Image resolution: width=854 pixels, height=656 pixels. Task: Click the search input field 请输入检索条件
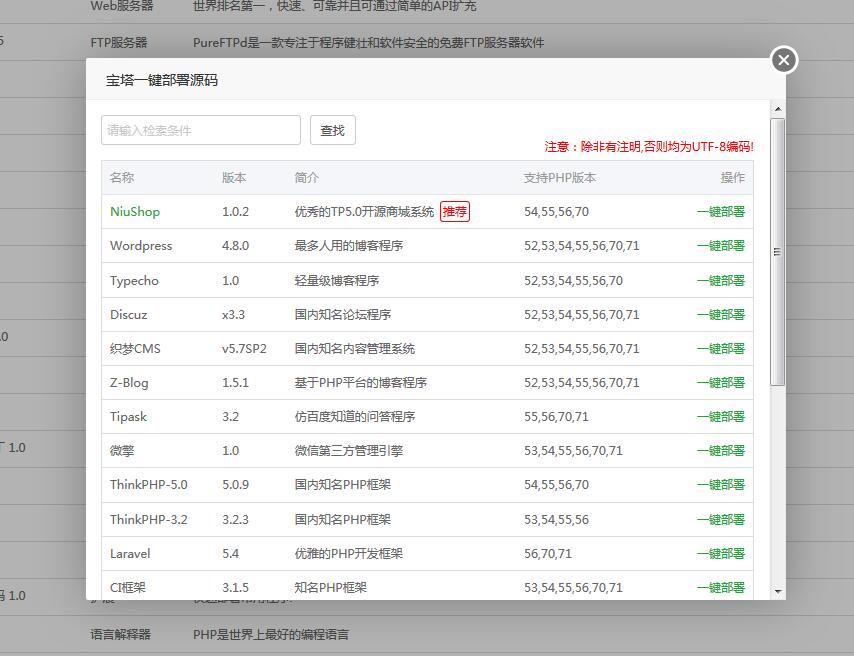[x=200, y=129]
